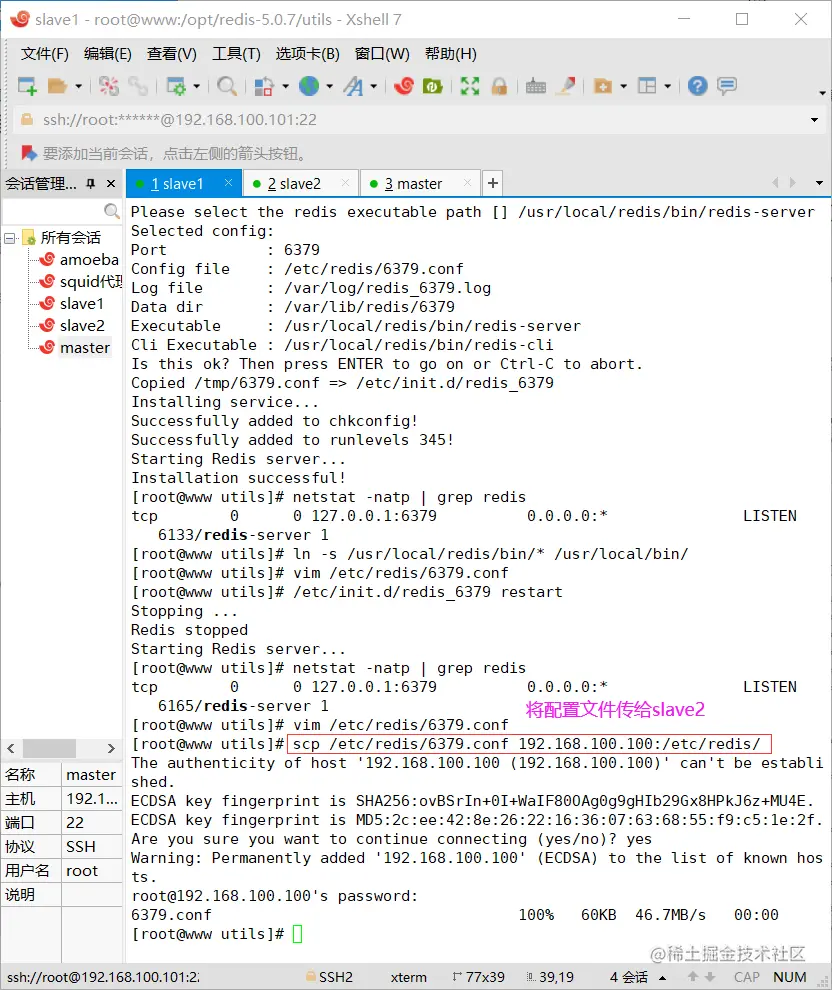Viewport: 832px width, 990px height.
Task: Pin the session manager panel
Action: [x=91, y=184]
